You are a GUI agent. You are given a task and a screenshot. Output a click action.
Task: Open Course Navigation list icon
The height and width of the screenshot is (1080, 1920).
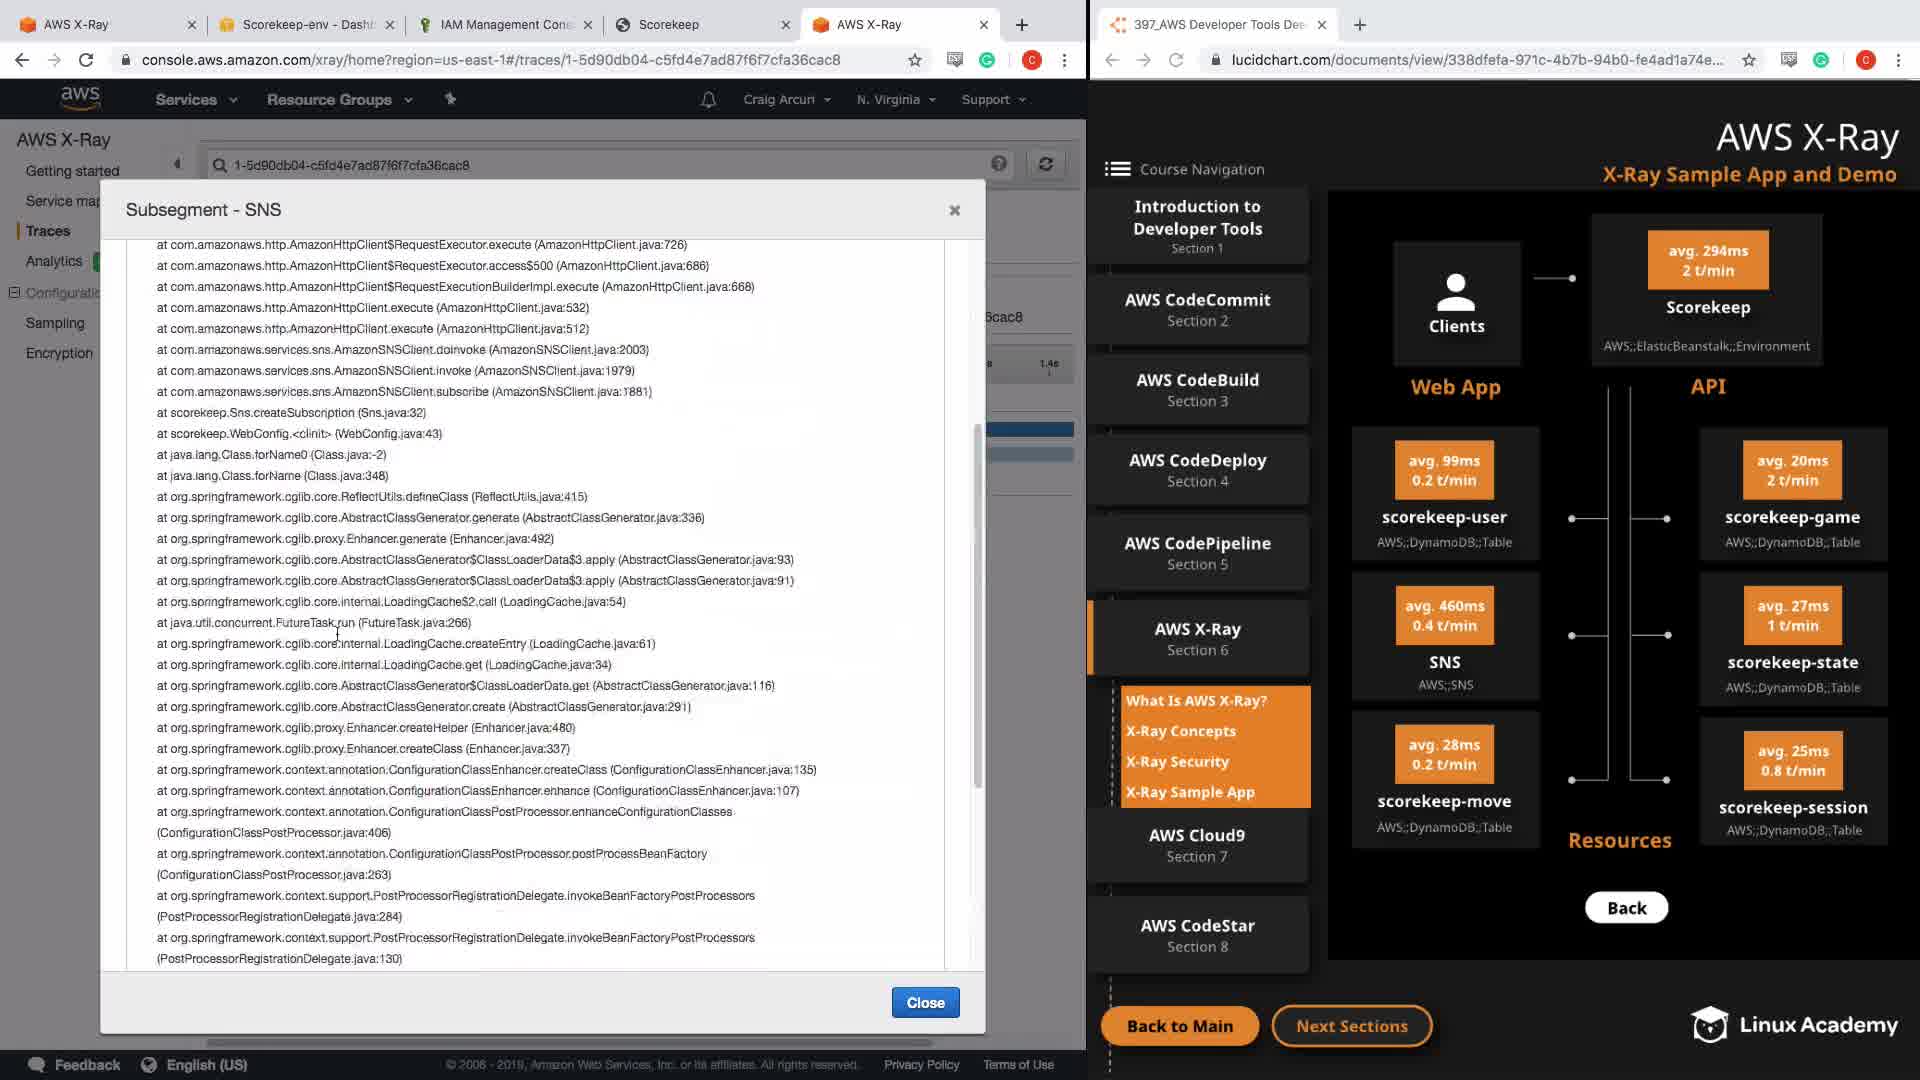pos(1117,169)
